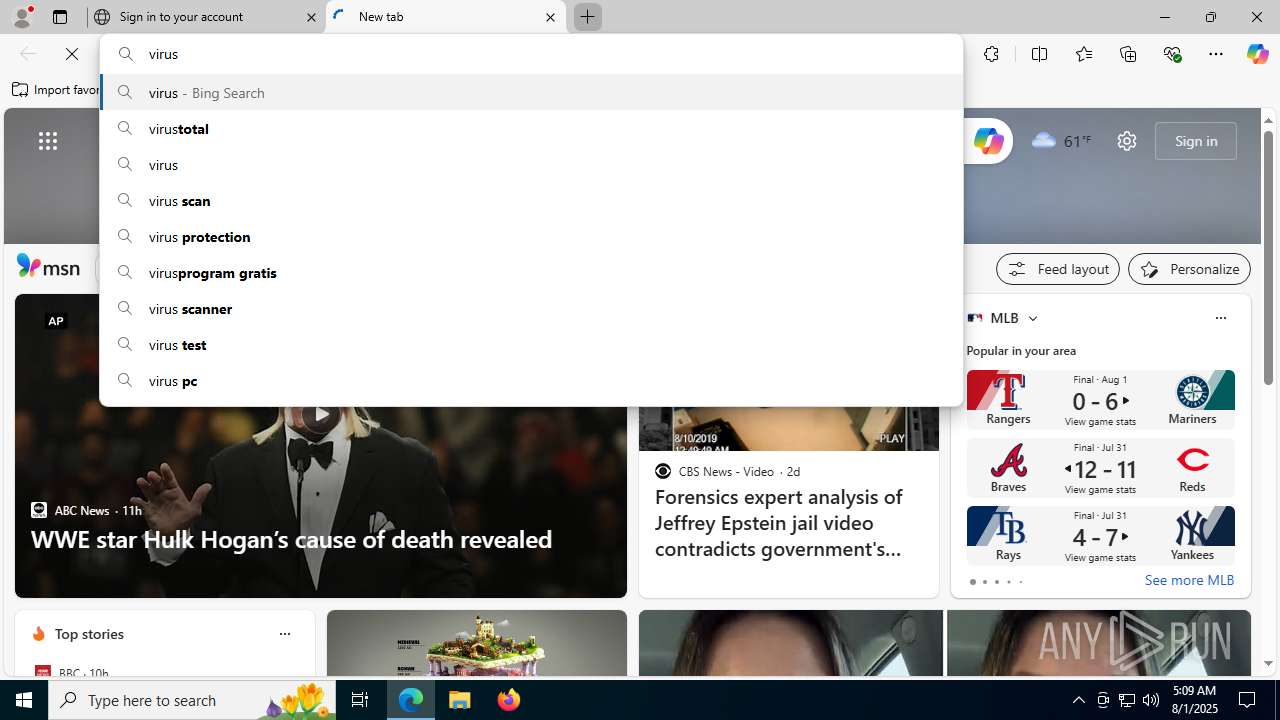This screenshot has height=720, width=1280.
Task: Open the MSN app launcher grid
Action: click(x=47, y=141)
